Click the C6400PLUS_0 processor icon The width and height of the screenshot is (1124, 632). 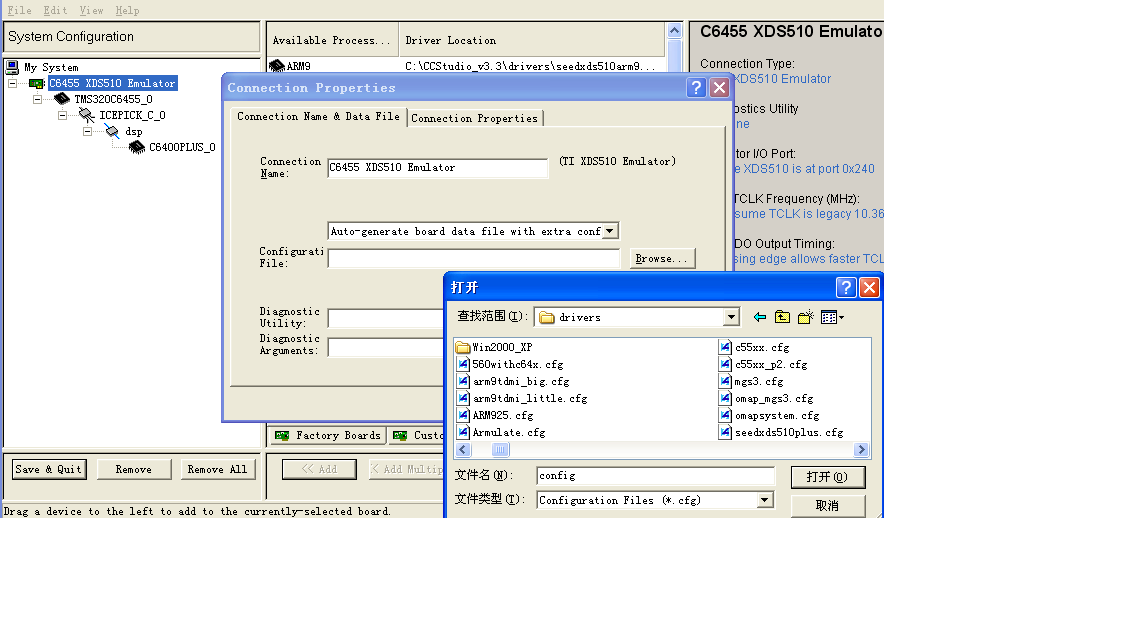click(x=137, y=148)
